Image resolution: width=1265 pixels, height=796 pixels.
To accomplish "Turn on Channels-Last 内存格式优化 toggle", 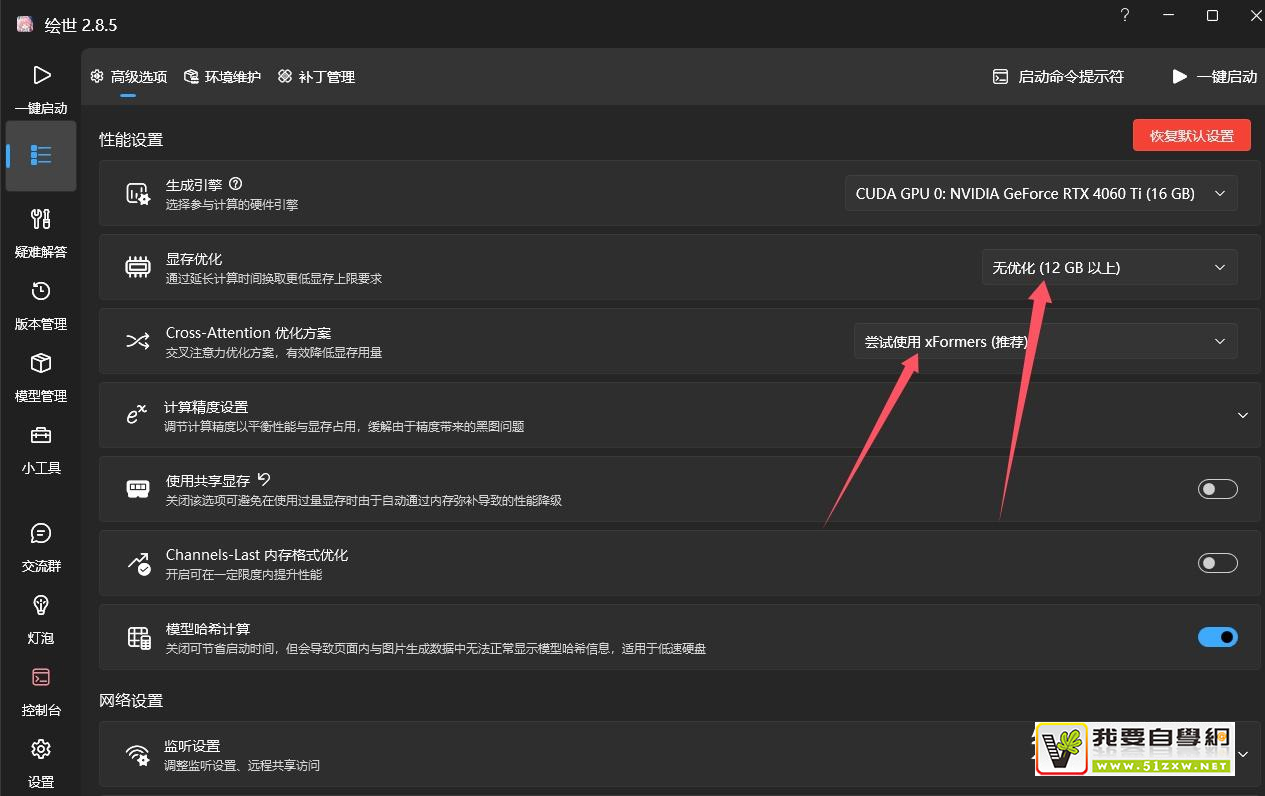I will 1217,563.
